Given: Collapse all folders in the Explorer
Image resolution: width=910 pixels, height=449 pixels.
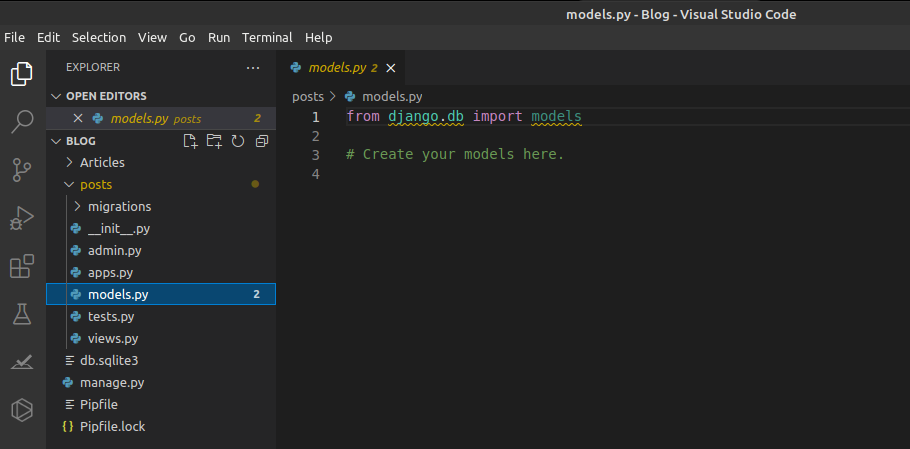Looking at the screenshot, I should (262, 141).
